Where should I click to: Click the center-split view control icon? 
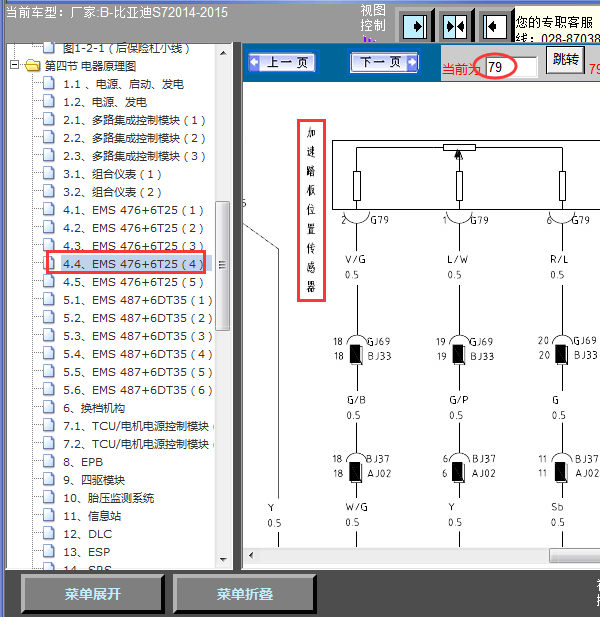point(455,26)
